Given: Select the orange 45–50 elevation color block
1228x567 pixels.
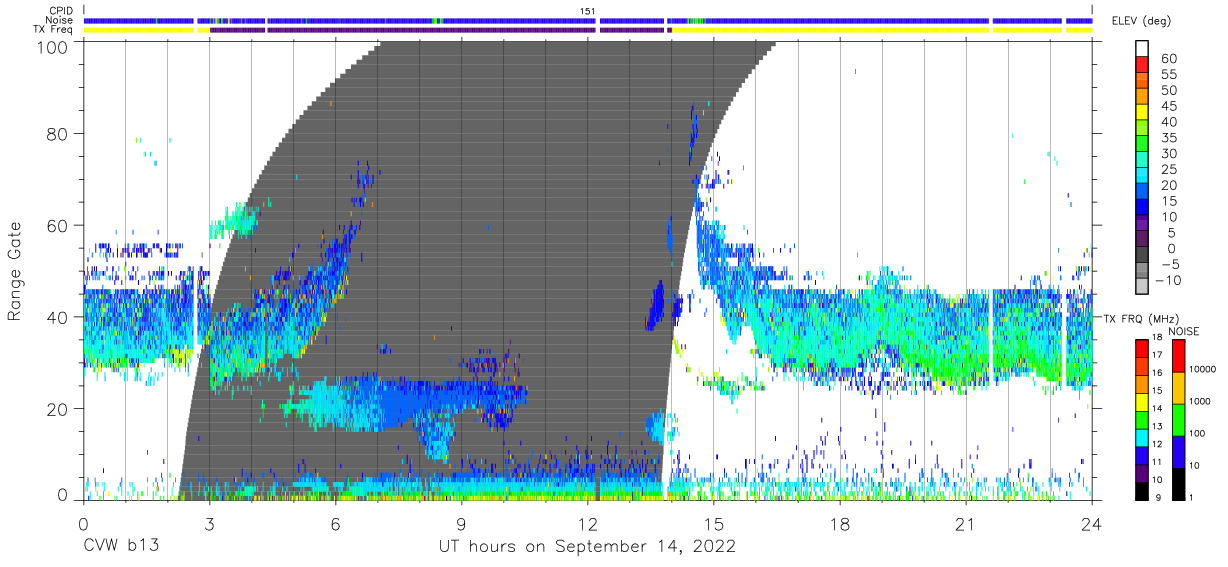Looking at the screenshot, I should 1143,98.
